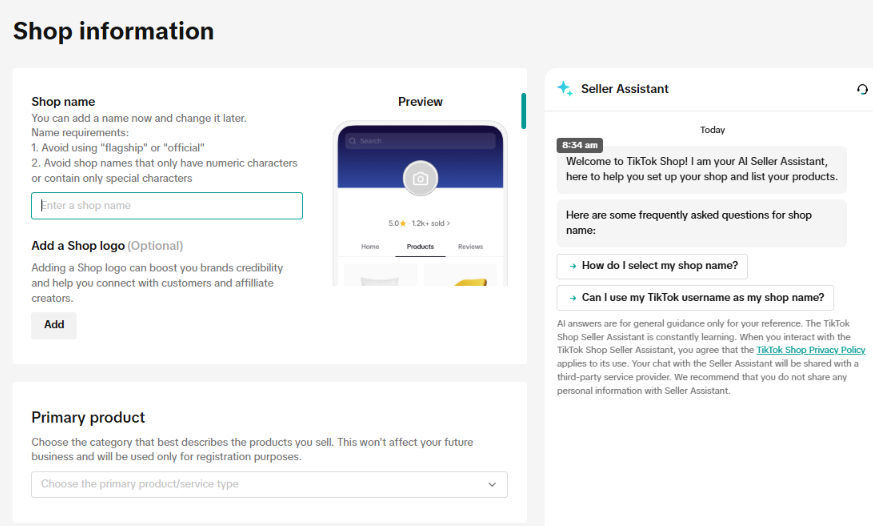Select the Products tab in preview
The width and height of the screenshot is (873, 526).
pyautogui.click(x=420, y=247)
